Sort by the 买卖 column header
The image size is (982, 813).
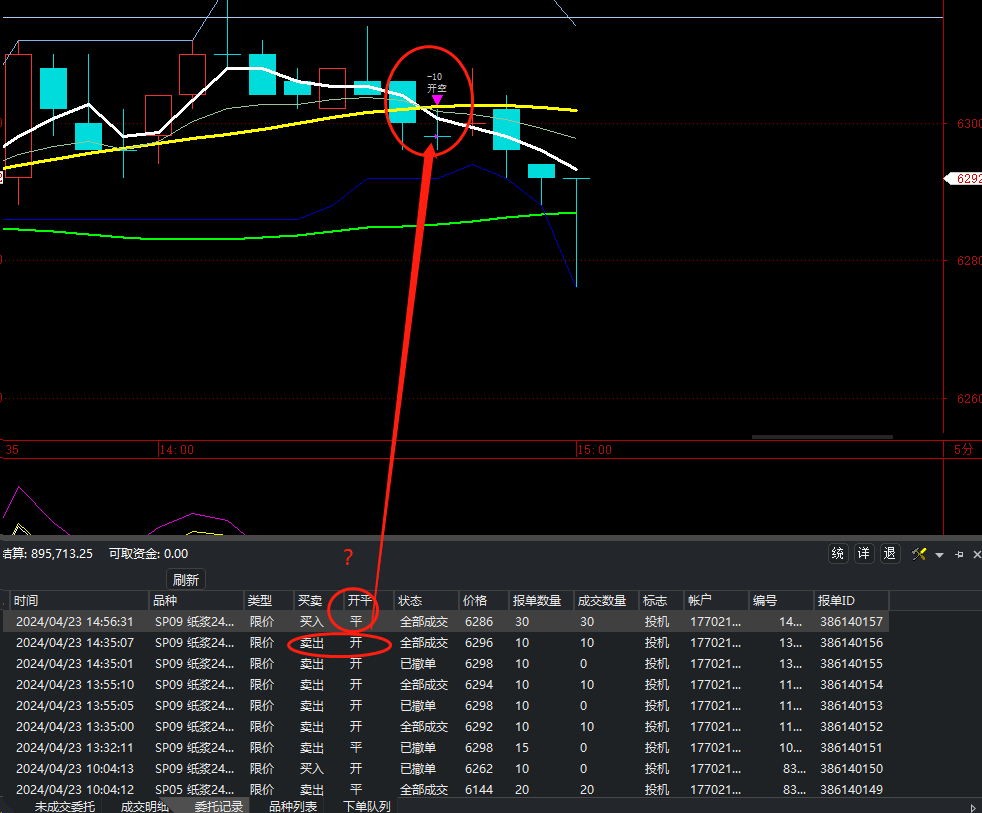tap(319, 601)
